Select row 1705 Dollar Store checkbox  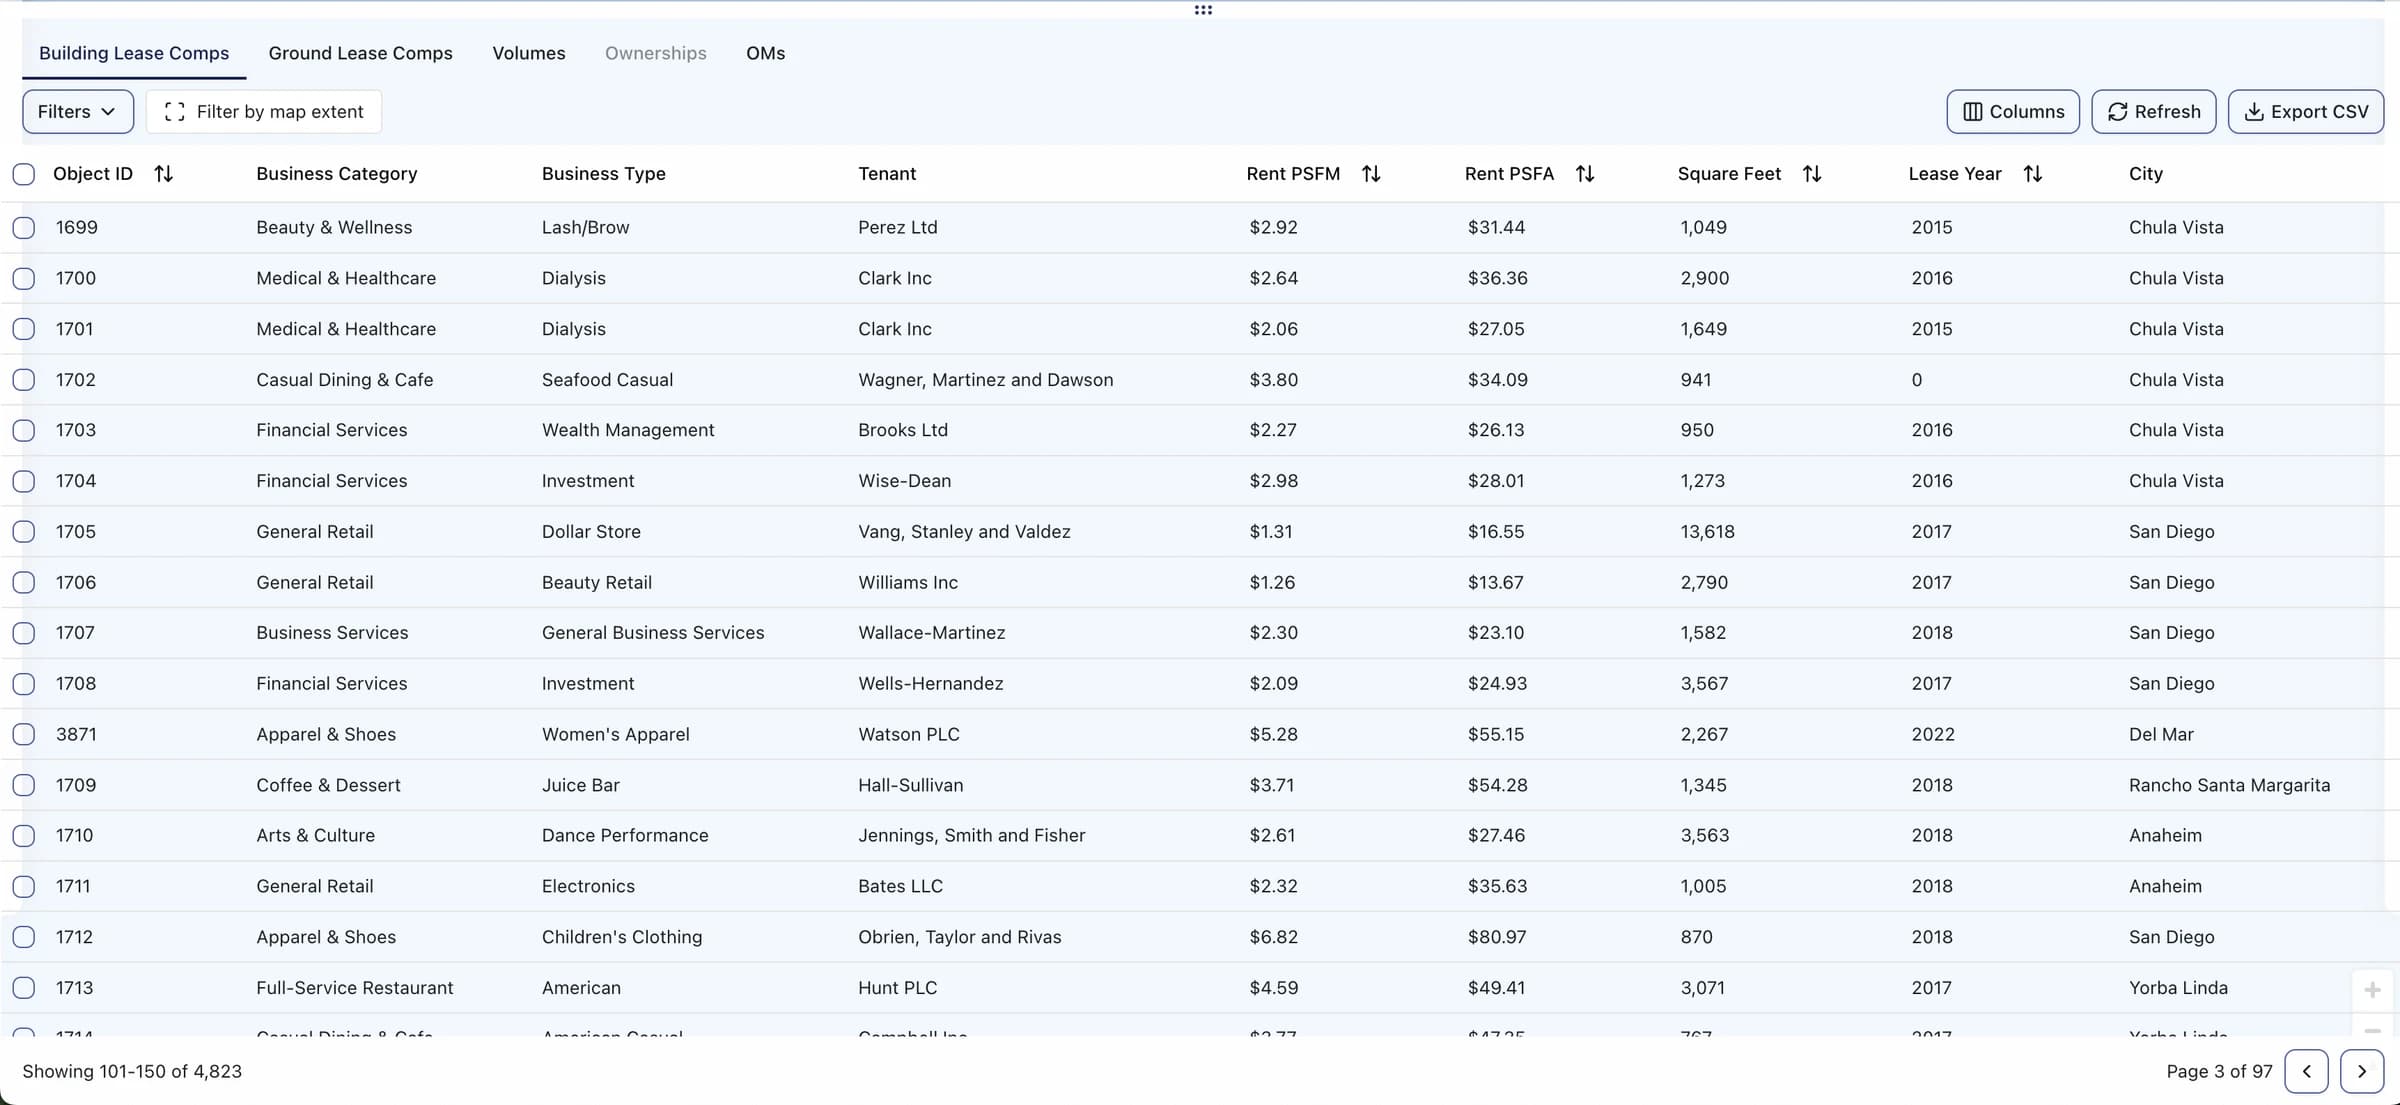coord(24,532)
